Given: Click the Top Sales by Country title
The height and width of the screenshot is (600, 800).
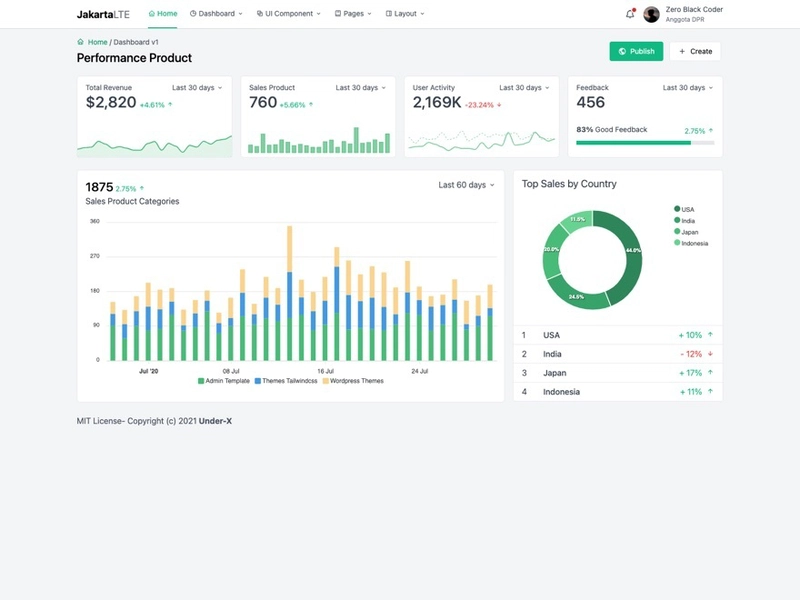Looking at the screenshot, I should [569, 184].
